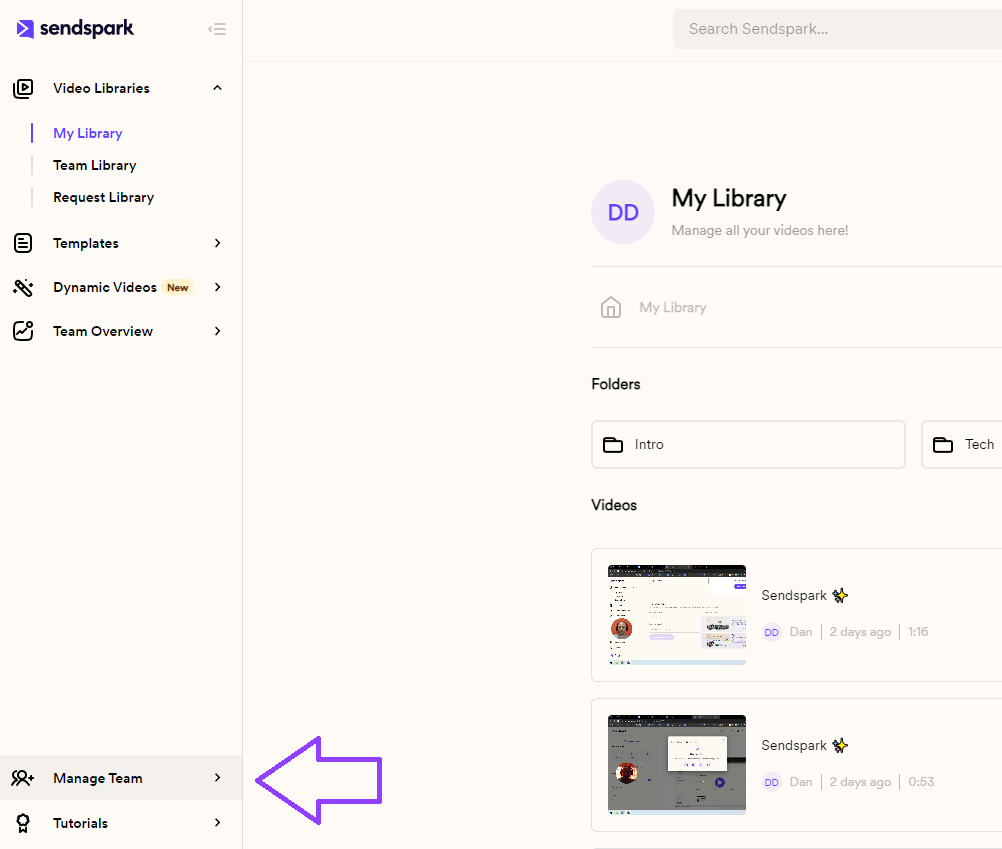Viewport: 1002px width, 849px height.
Task: Open the Manage Team menu
Action: 121,778
